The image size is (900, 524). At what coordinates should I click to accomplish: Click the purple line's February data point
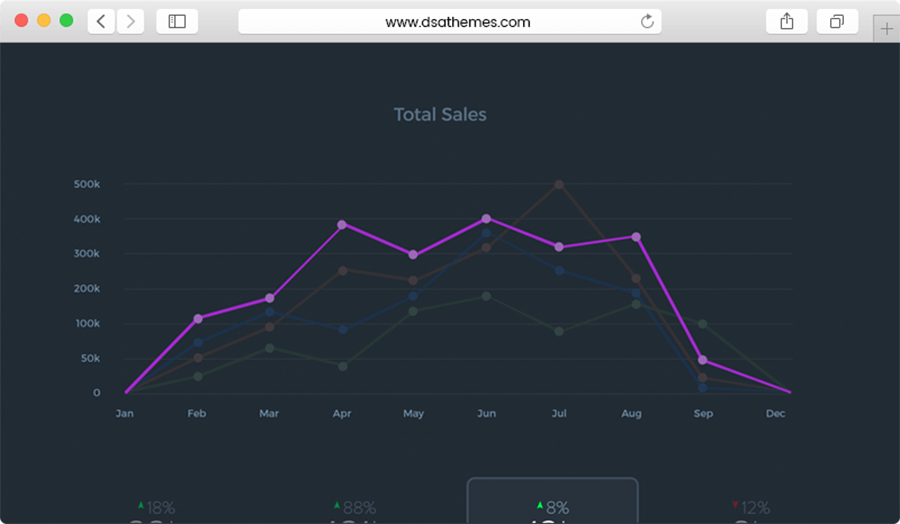point(198,319)
